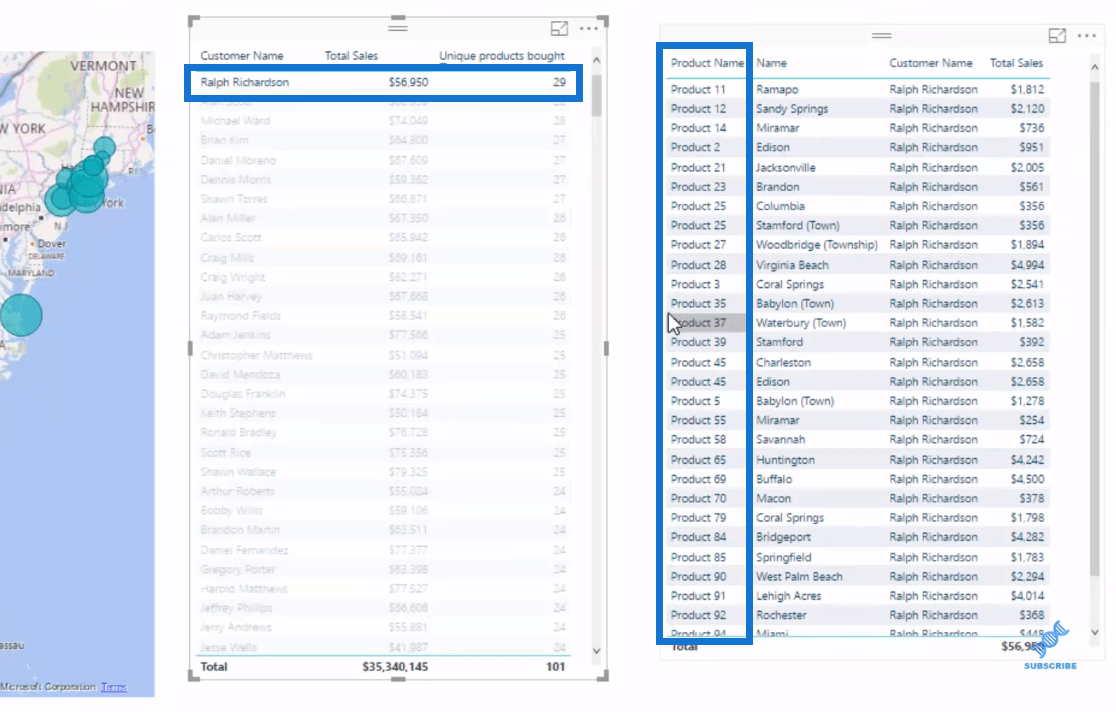This screenshot has height=712, width=1116.
Task: Click Product 21 cell
Action: pyautogui.click(x=698, y=167)
